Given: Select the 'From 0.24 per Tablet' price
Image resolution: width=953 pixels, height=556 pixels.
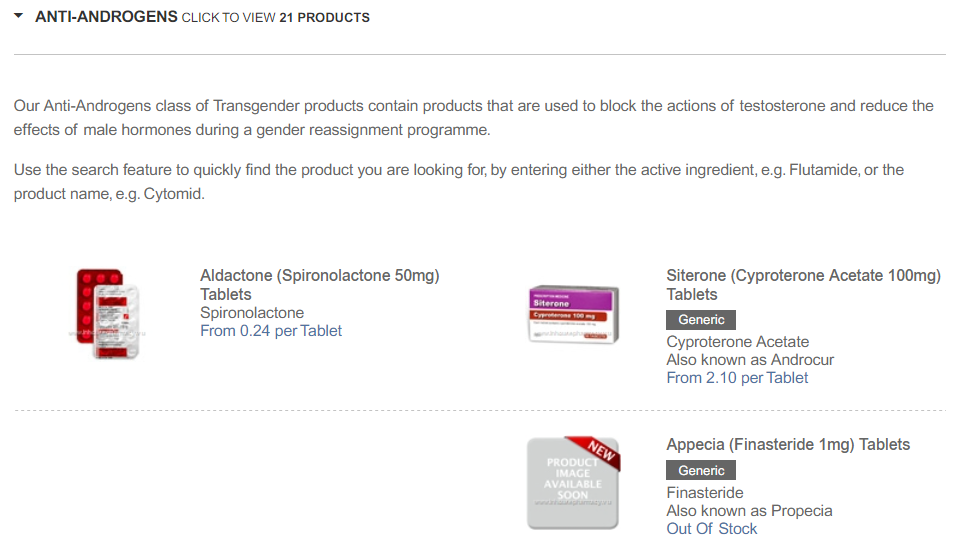Looking at the screenshot, I should tap(271, 331).
